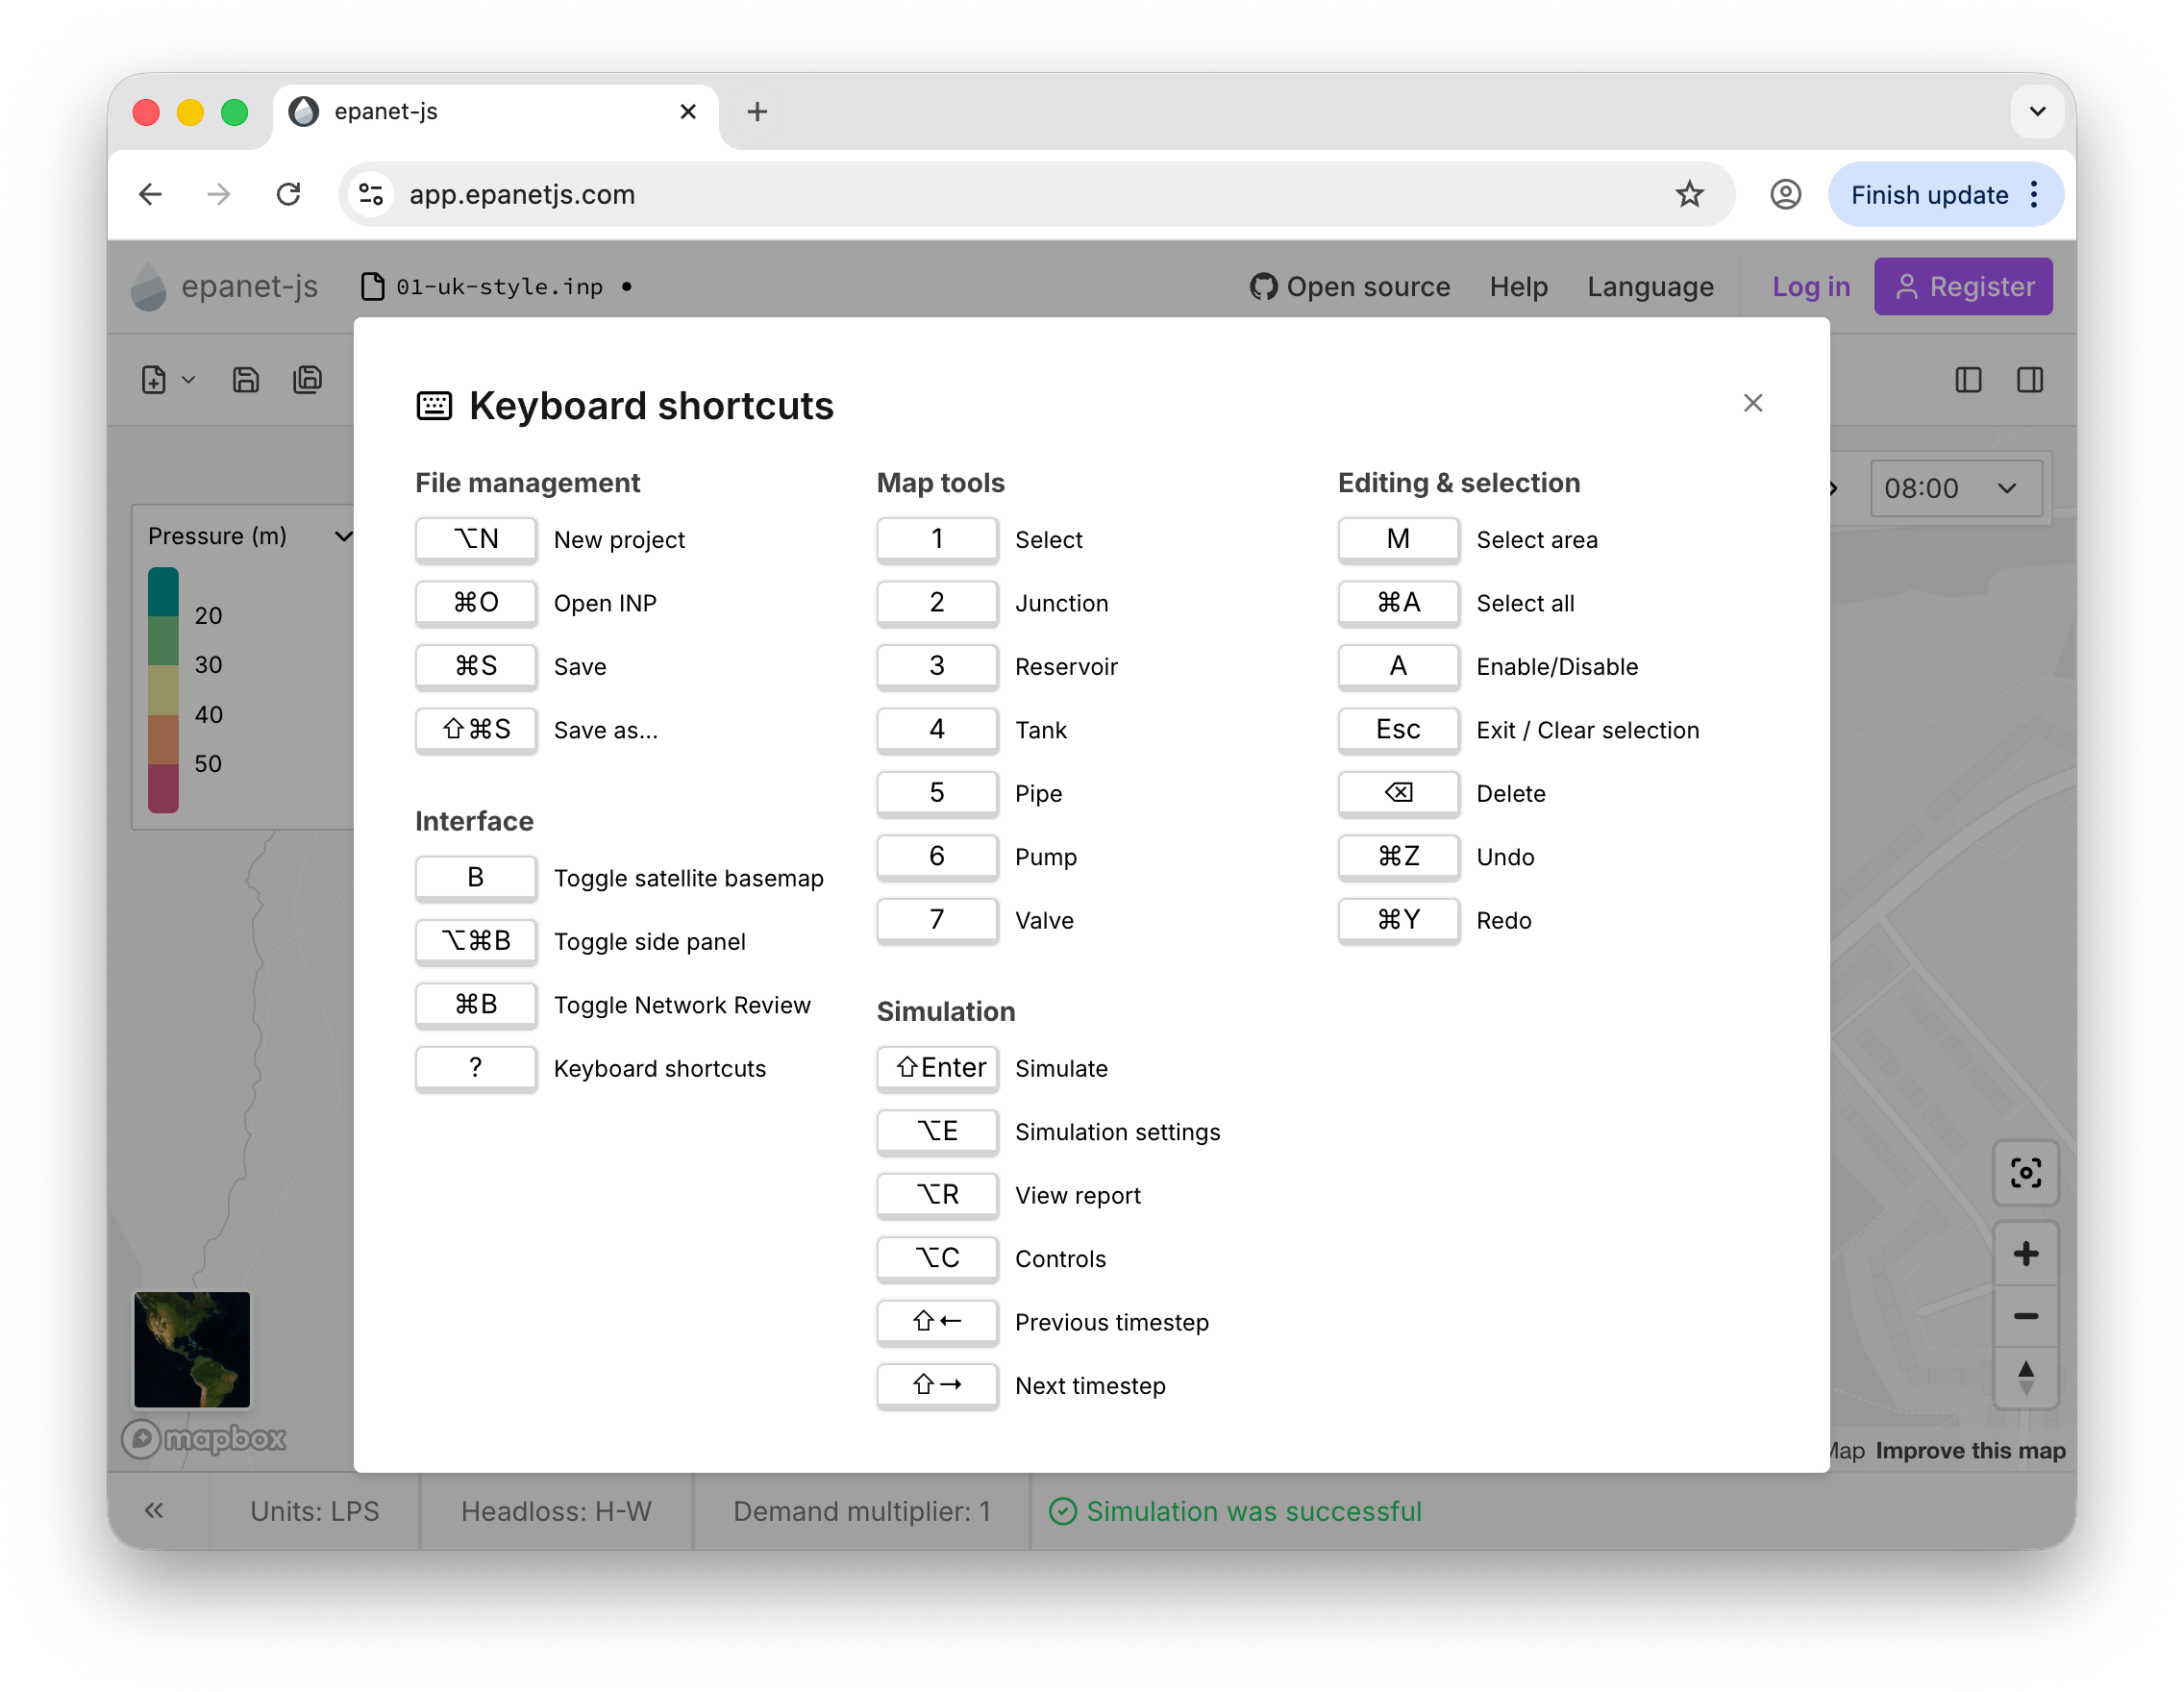Click the Save as icon in toolbar
Viewport: 2184px width, 1692px height.
click(307, 380)
